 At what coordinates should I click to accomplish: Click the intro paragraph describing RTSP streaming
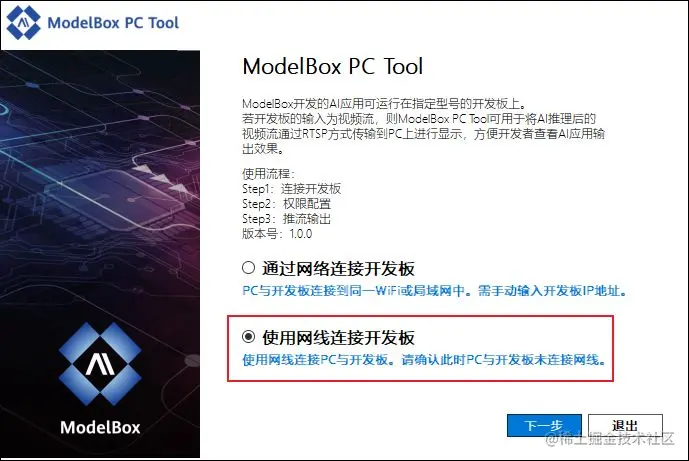tap(424, 126)
